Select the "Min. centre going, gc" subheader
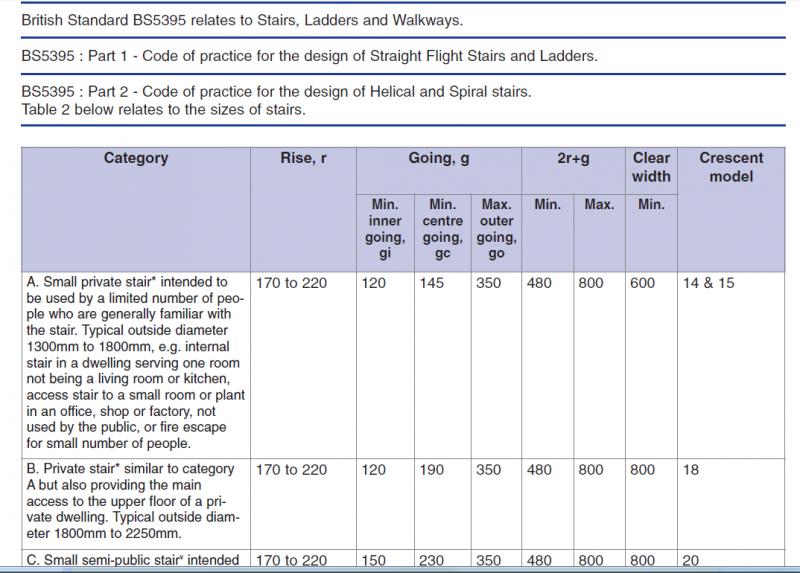 pos(441,229)
